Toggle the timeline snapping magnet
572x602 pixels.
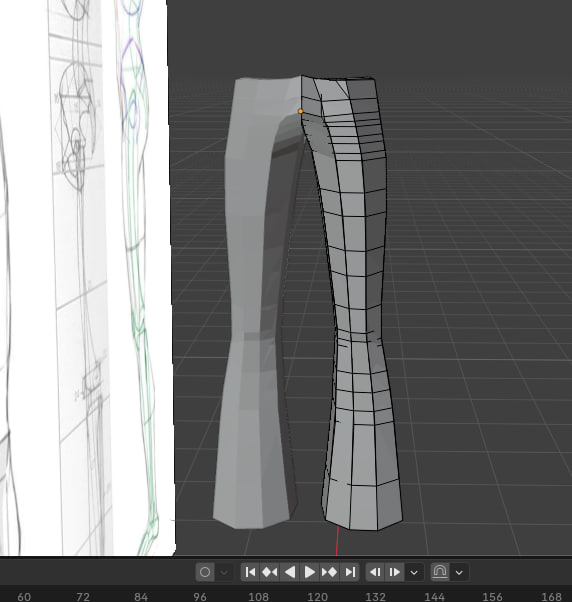click(440, 572)
